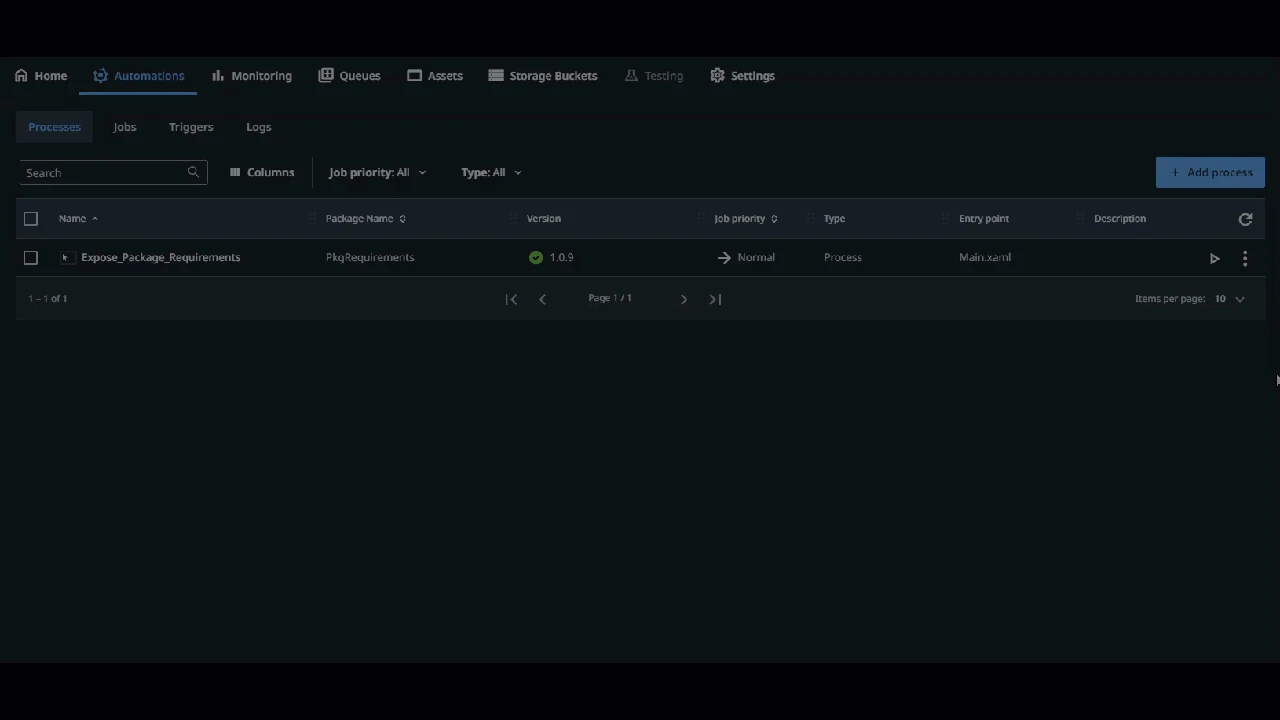Refresh the processes table
Screen dimensions: 1280x720
click(1245, 219)
